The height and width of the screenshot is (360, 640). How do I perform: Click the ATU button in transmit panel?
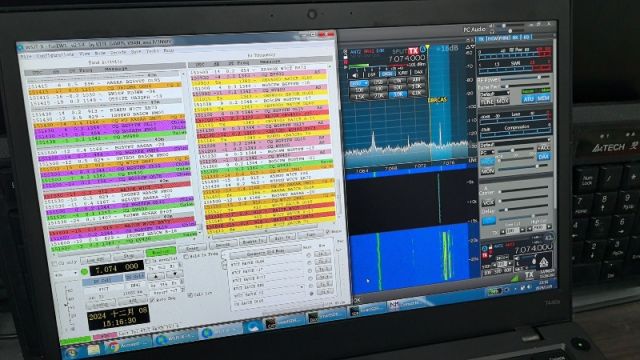tap(528, 99)
